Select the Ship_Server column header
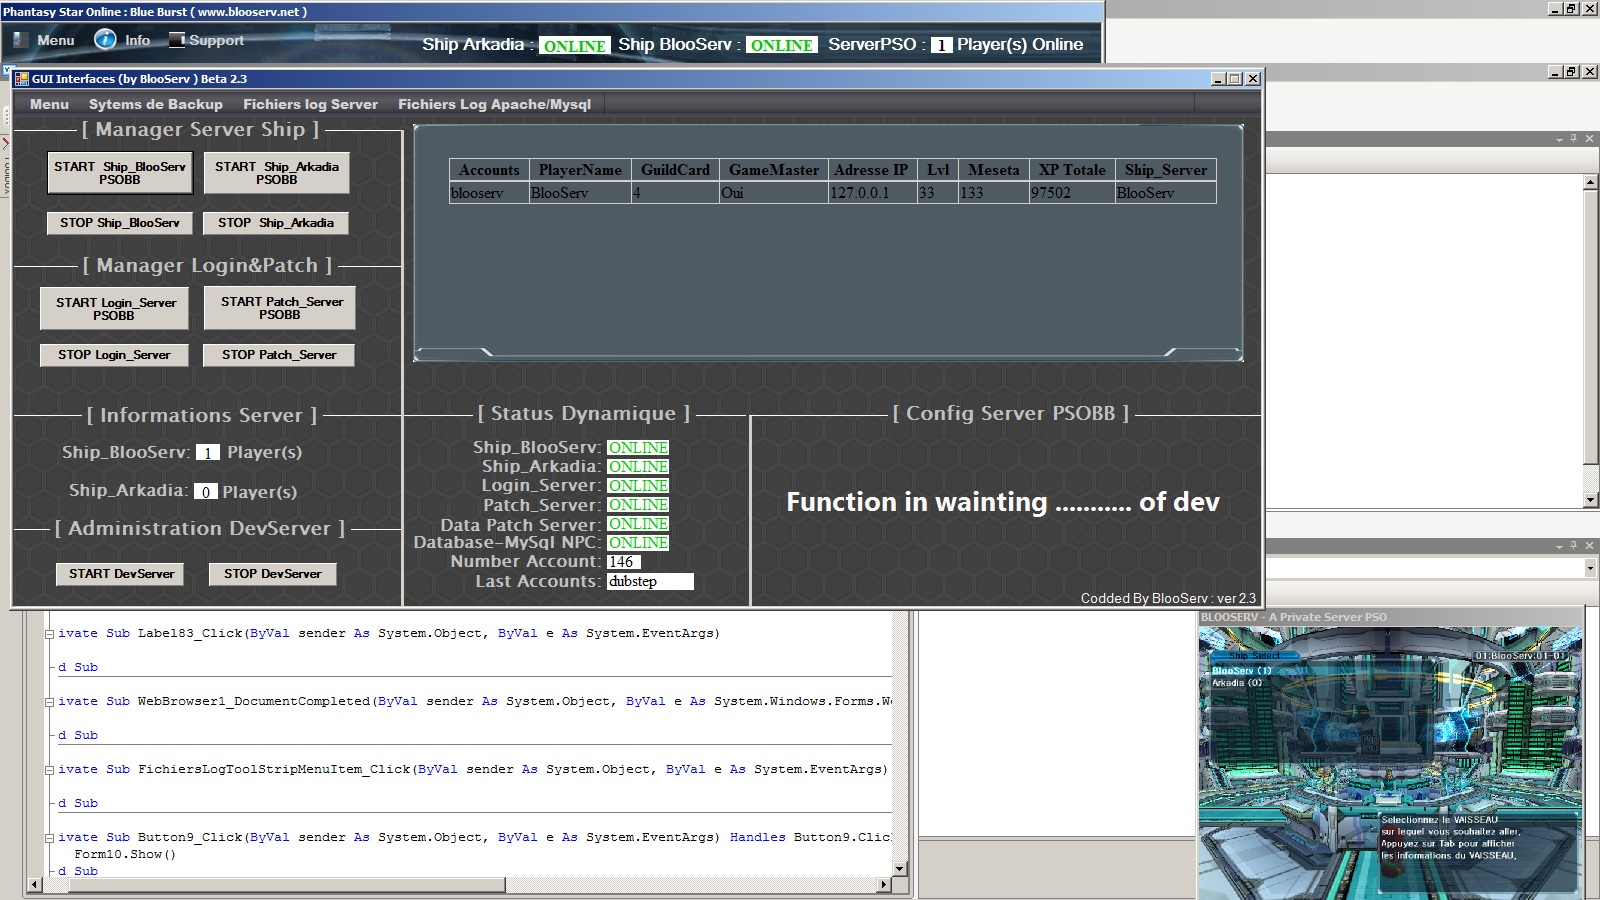The width and height of the screenshot is (1600, 900). 1166,170
